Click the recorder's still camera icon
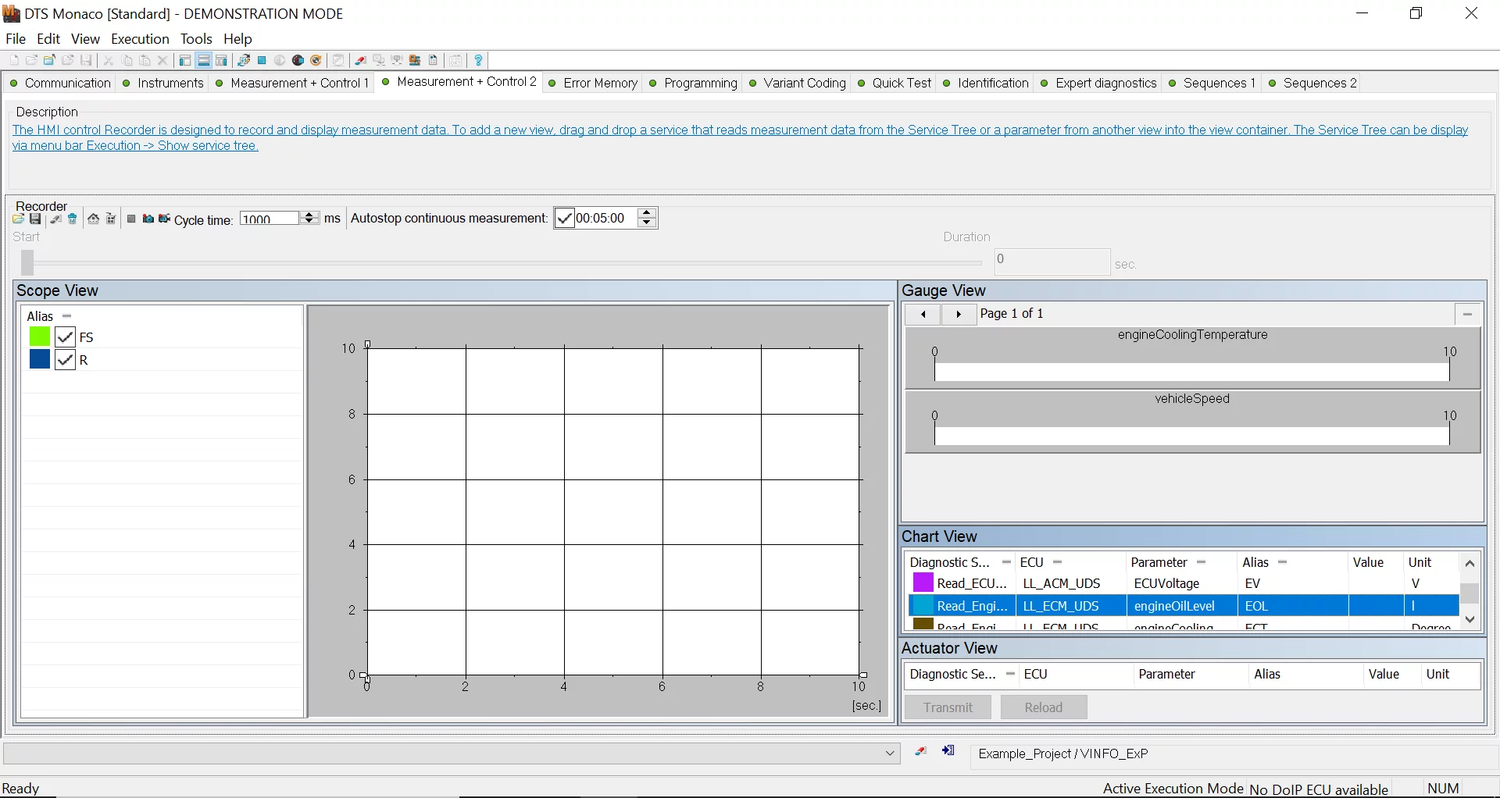 pos(148,219)
